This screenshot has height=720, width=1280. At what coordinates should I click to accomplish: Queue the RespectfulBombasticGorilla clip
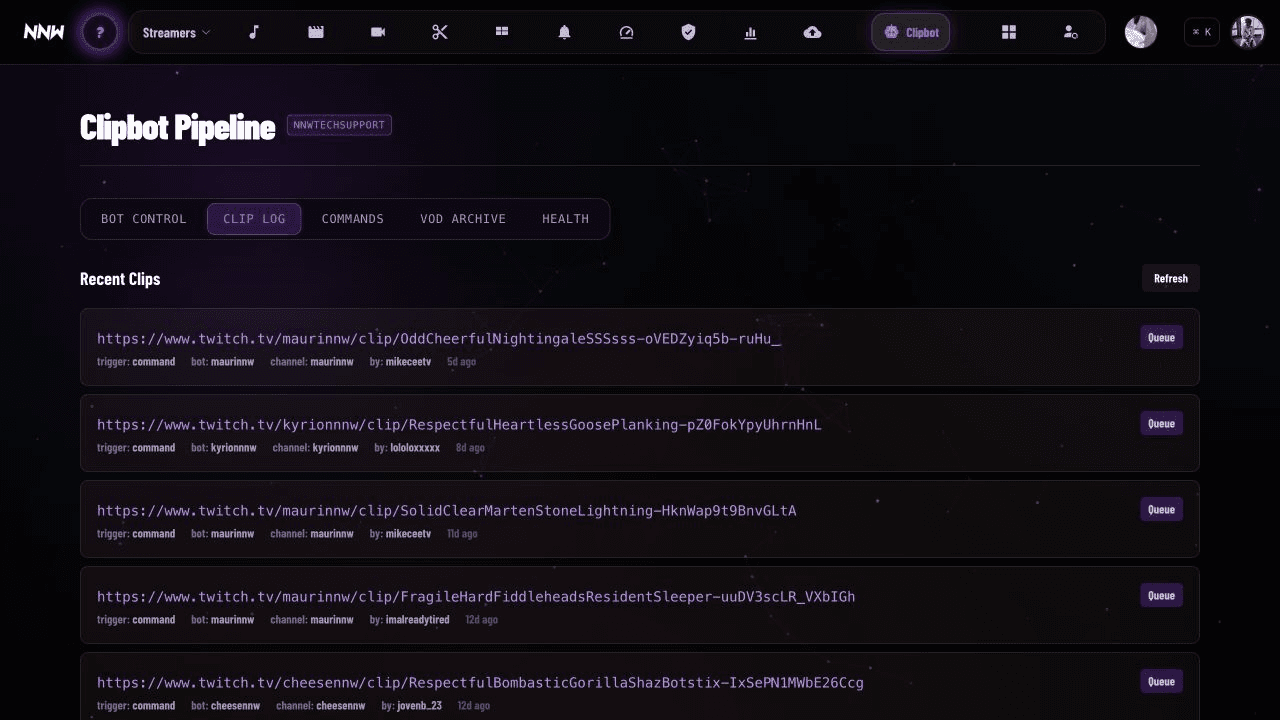pyautogui.click(x=1161, y=681)
